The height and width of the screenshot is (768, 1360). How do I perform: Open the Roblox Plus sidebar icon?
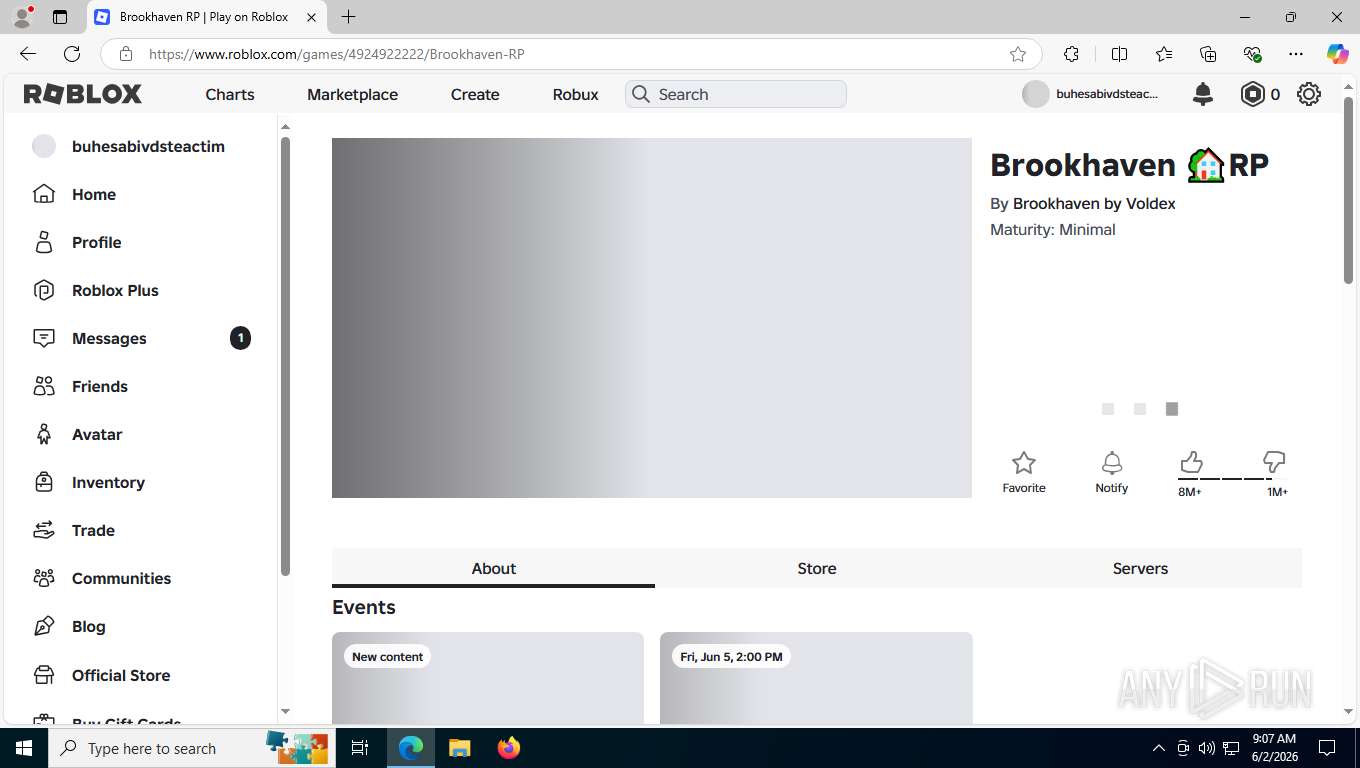click(44, 290)
